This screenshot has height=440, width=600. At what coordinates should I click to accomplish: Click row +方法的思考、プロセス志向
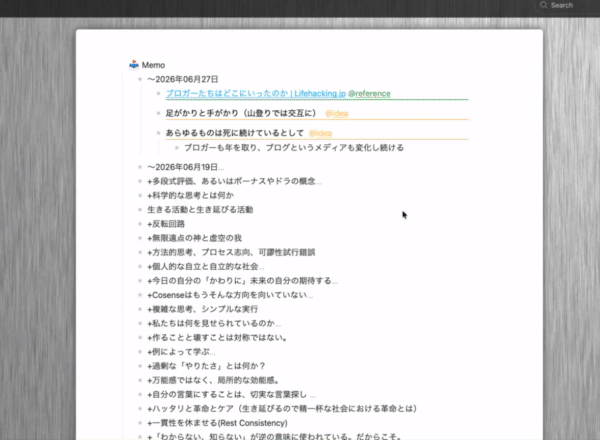click(x=231, y=252)
